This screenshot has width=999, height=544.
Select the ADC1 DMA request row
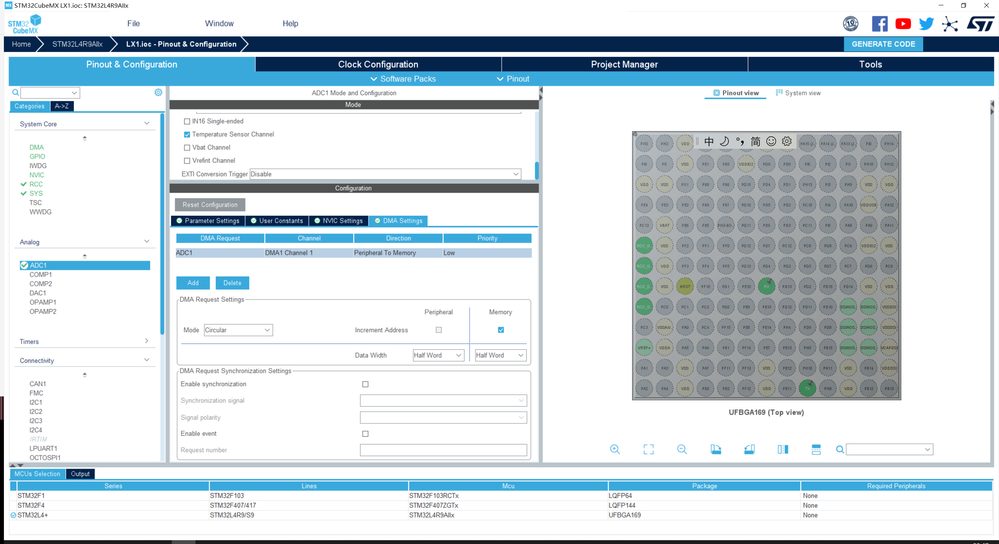point(354,253)
